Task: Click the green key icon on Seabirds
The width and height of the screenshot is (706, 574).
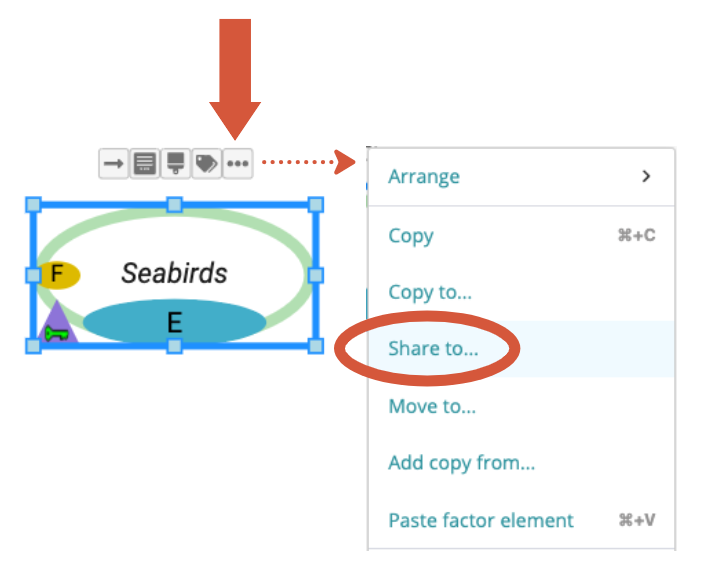Action: click(x=55, y=333)
